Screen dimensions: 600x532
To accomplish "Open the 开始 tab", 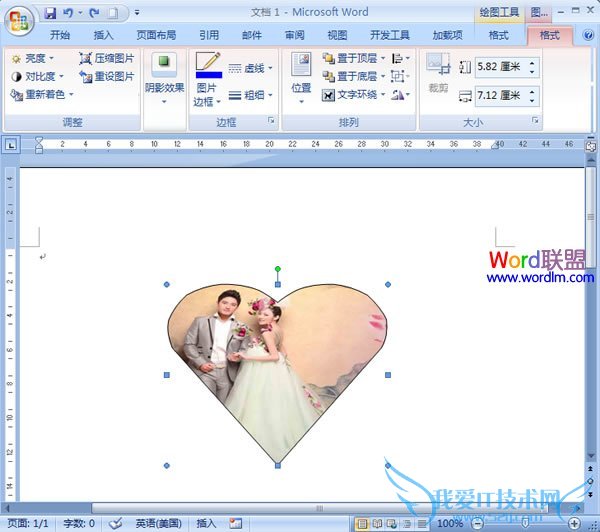I will [x=60, y=35].
